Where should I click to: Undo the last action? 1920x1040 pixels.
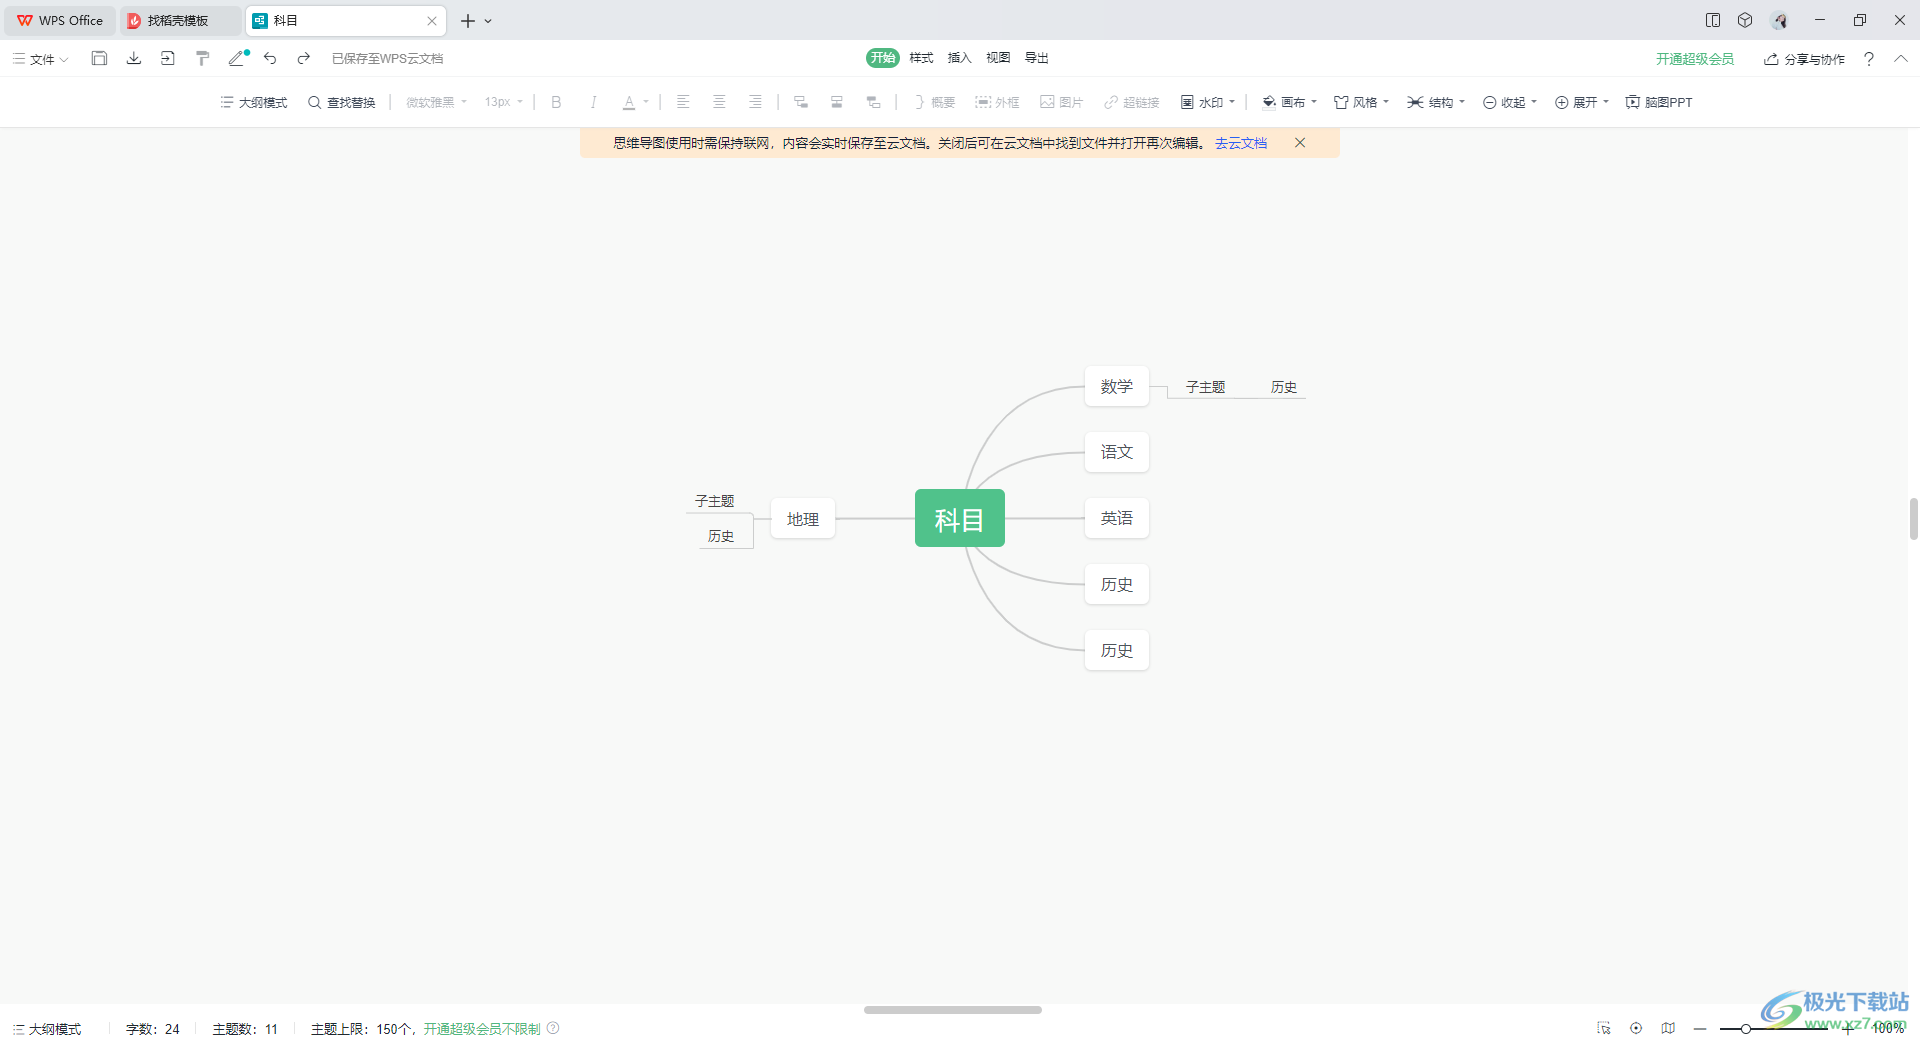coord(270,58)
